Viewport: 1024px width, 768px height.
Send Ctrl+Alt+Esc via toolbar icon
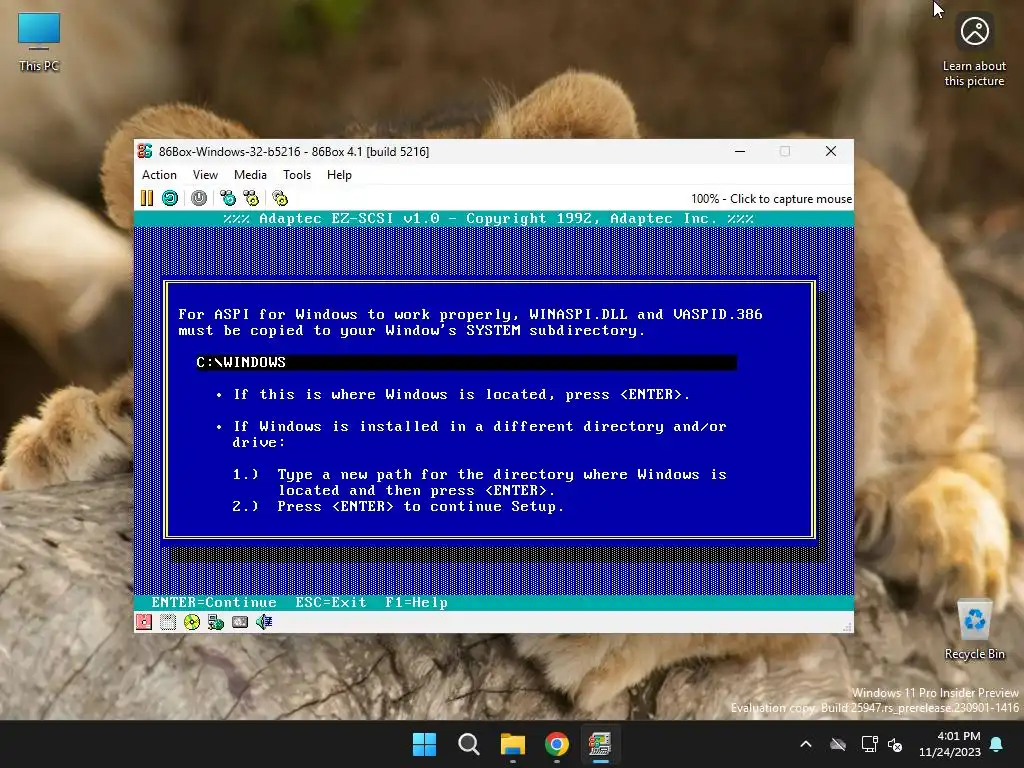(251, 198)
